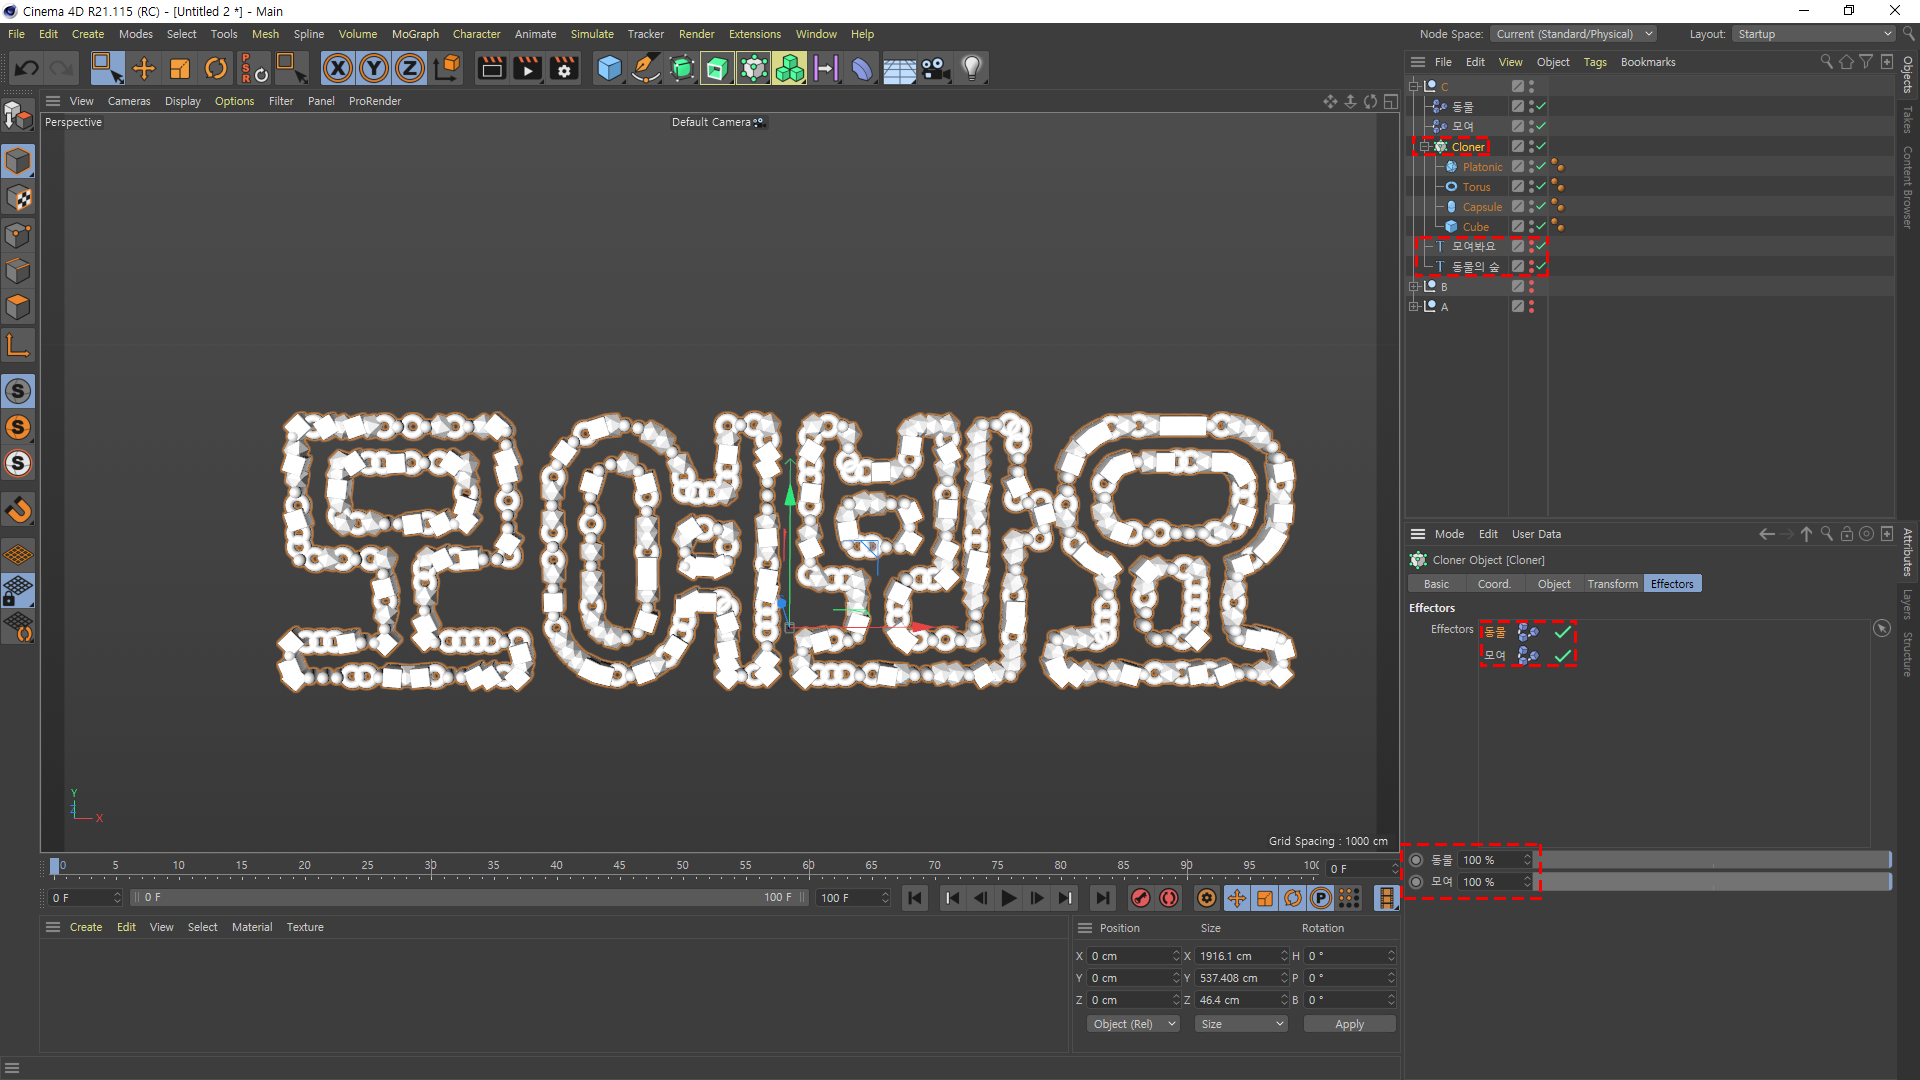Click the Apply button
Viewport: 1920px width, 1080px height.
[1349, 1024]
